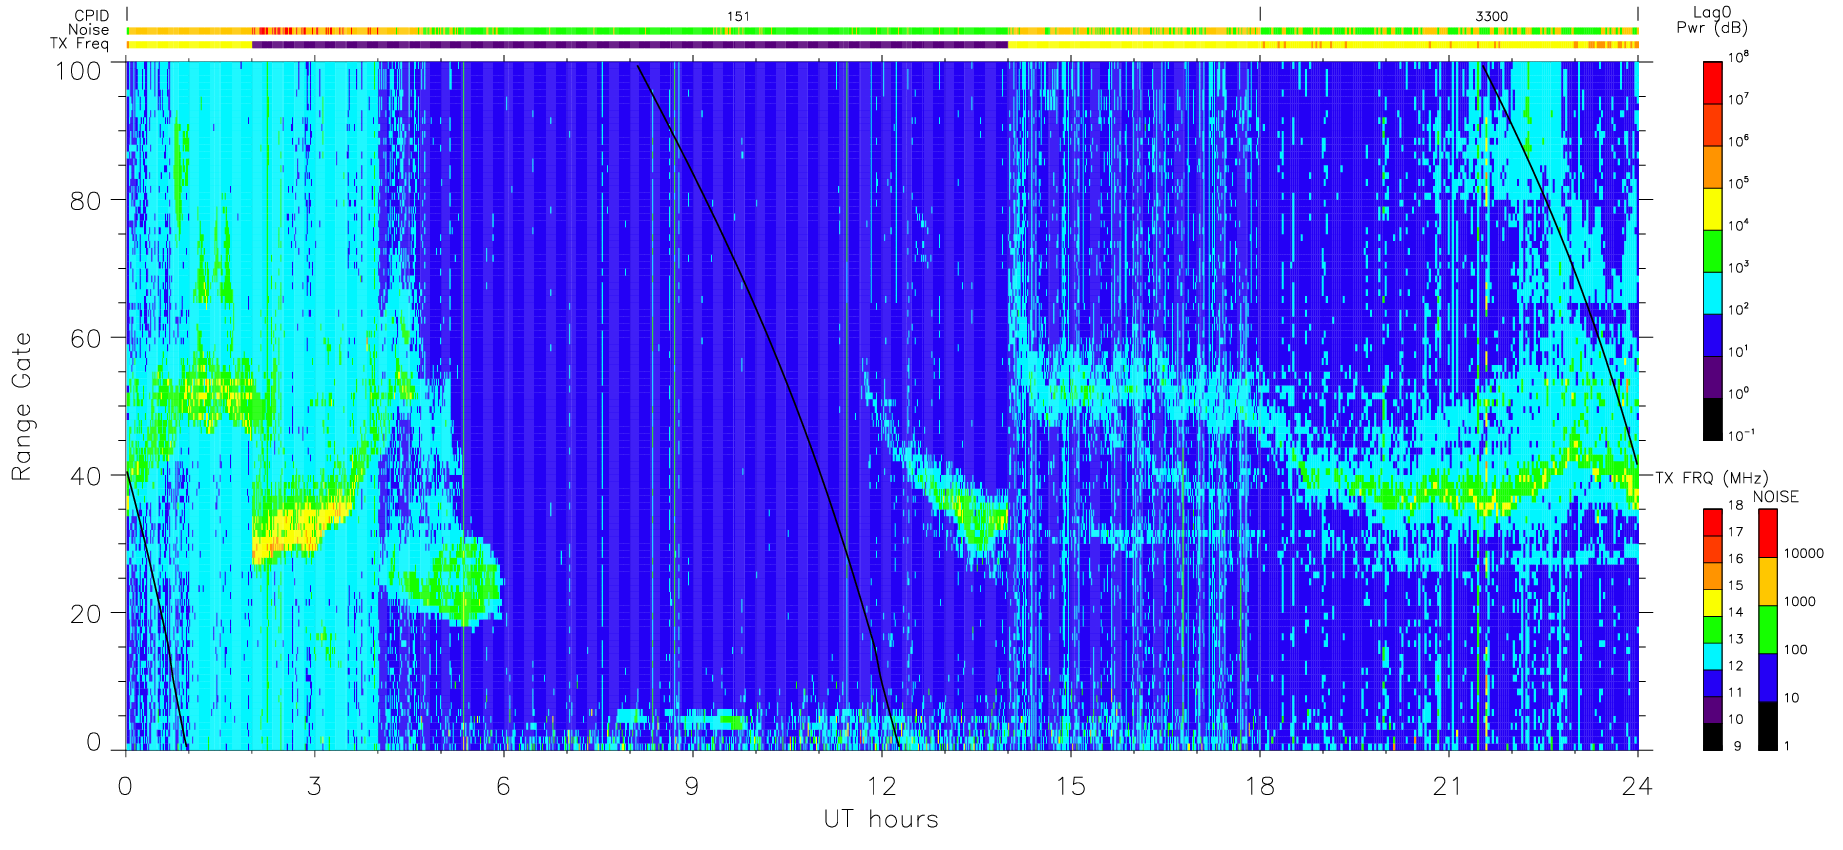The height and width of the screenshot is (850, 1843).
Task: Click the "TX Freq" label beside the top strip
Action: [x=79, y=44]
